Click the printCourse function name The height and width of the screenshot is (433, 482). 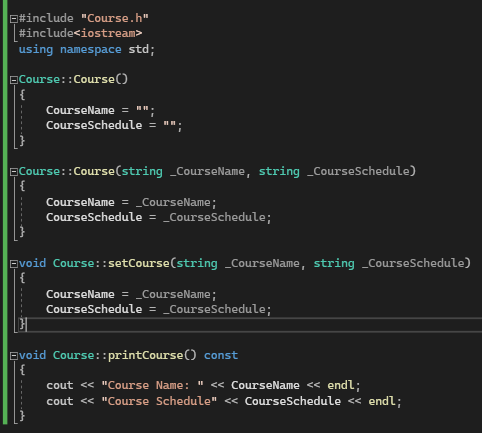click(145, 355)
